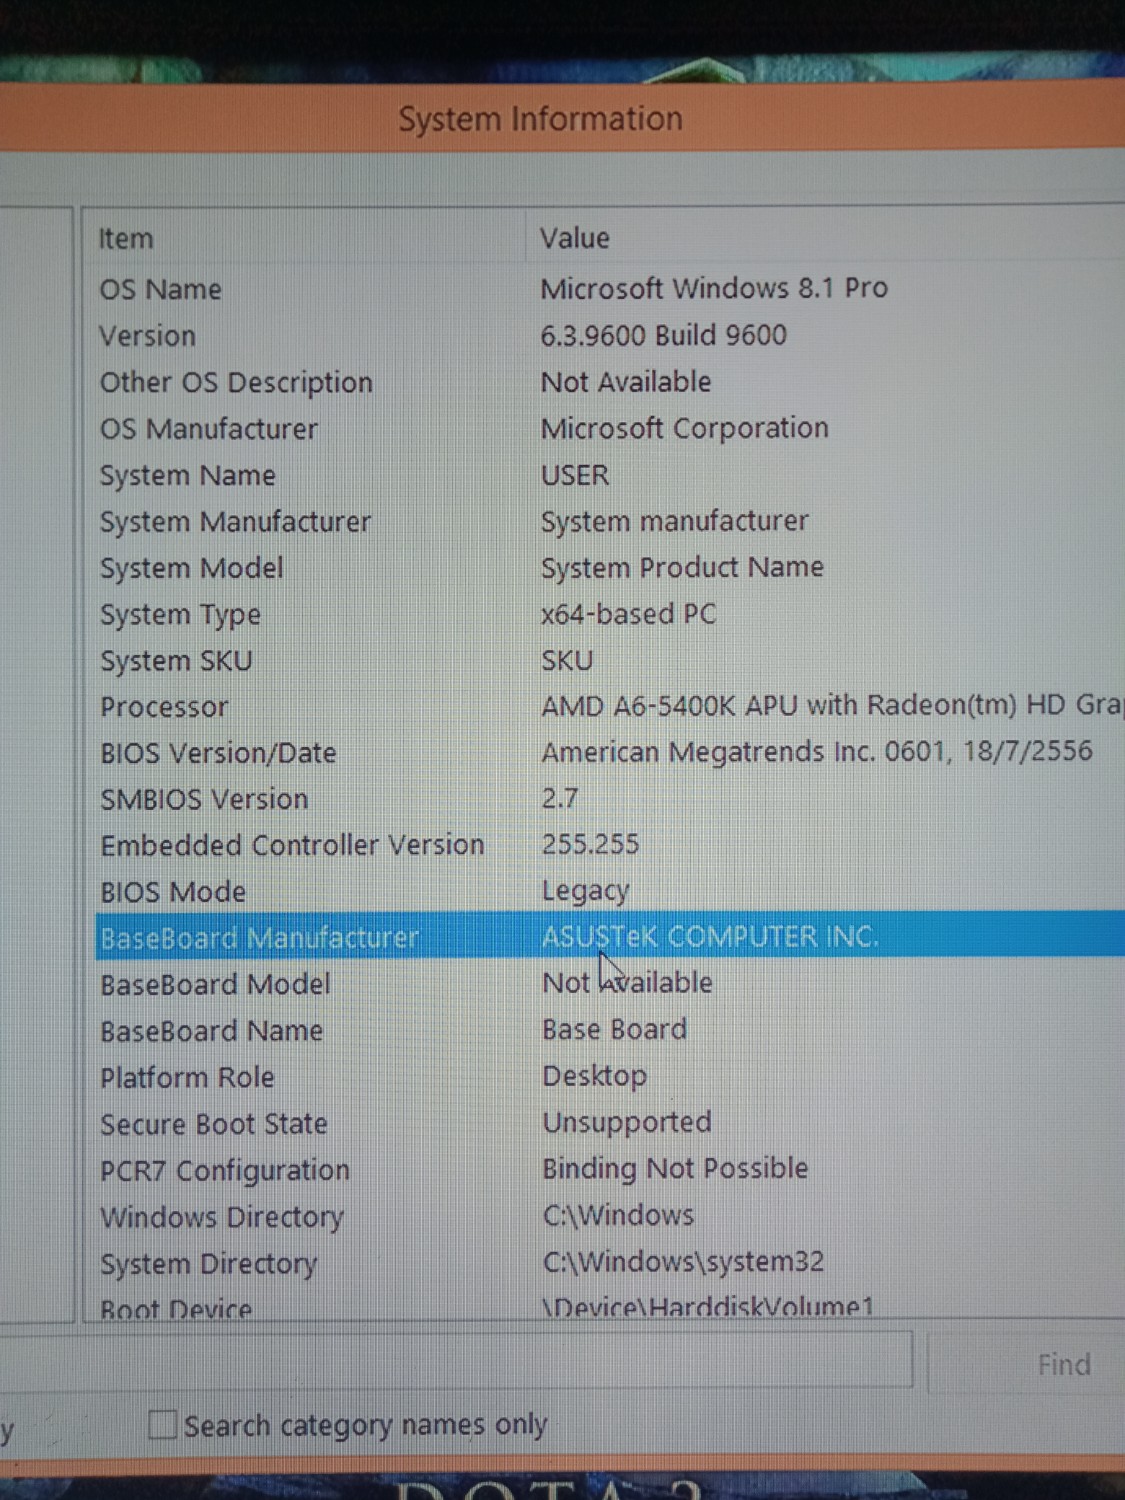The image size is (1125, 1500).
Task: Select the System Manufacturer row
Action: tap(609, 521)
